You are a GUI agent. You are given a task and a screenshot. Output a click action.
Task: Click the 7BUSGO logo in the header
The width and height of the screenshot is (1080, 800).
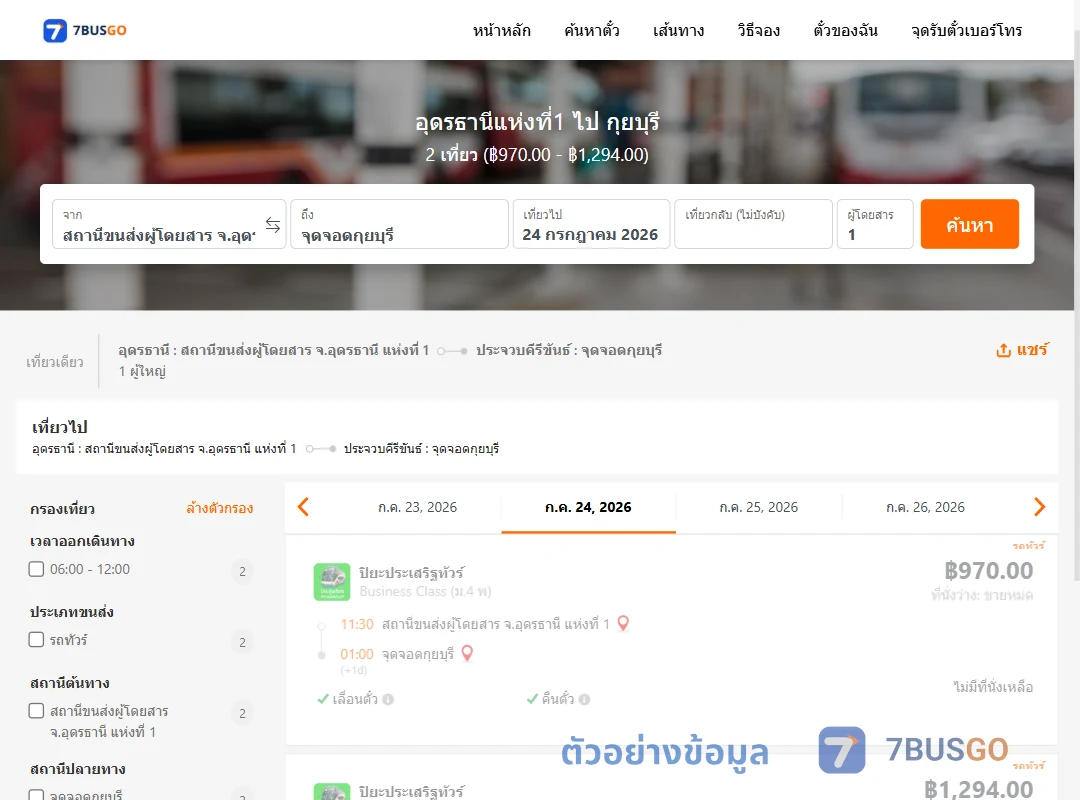pyautogui.click(x=85, y=30)
